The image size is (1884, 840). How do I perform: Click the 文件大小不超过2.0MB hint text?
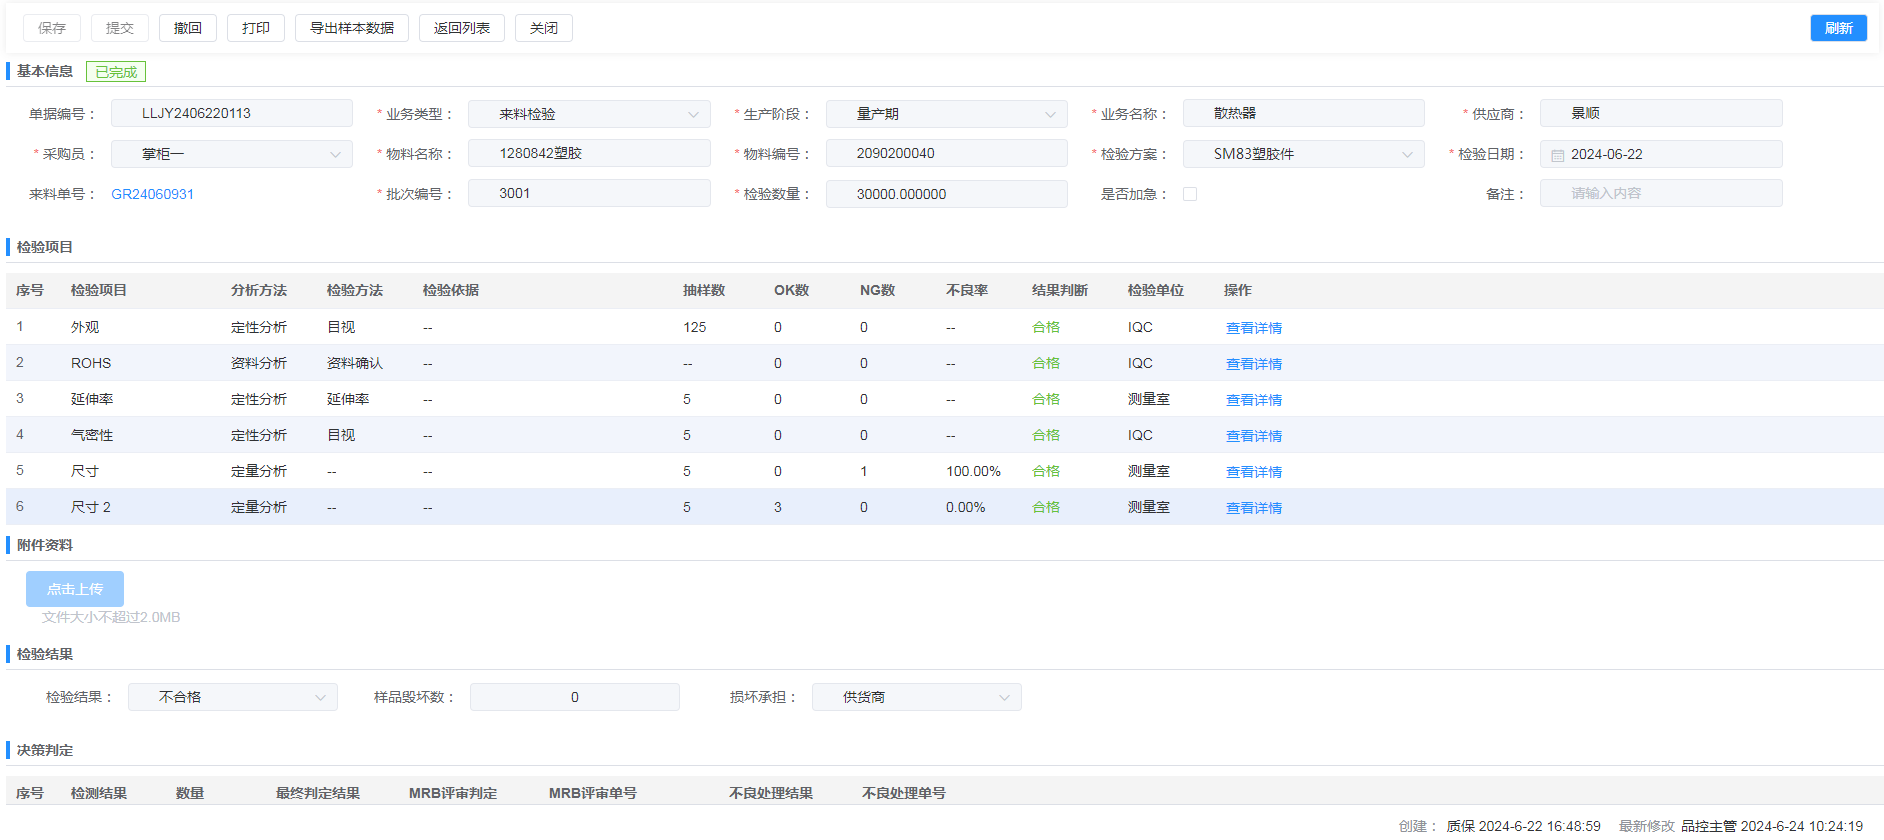tap(111, 617)
